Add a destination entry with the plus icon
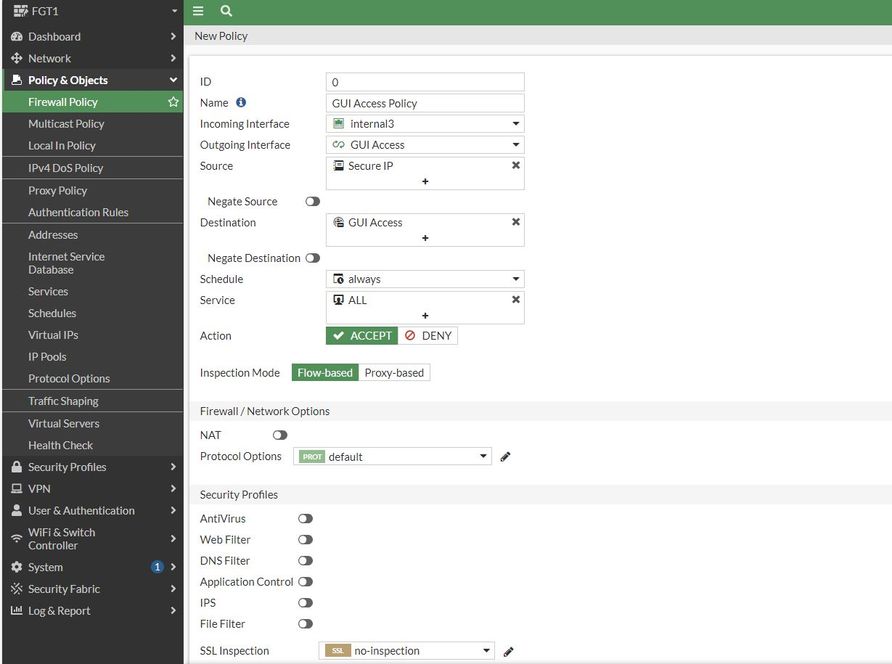This screenshot has width=892, height=664. click(x=425, y=238)
